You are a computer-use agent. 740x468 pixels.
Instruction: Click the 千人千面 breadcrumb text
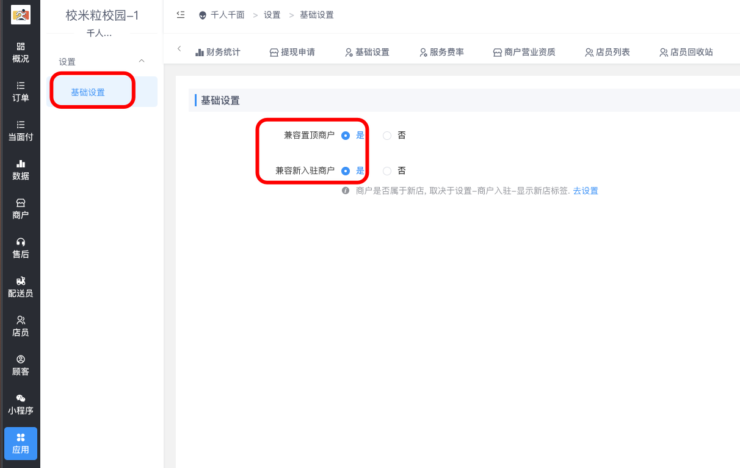click(x=227, y=15)
